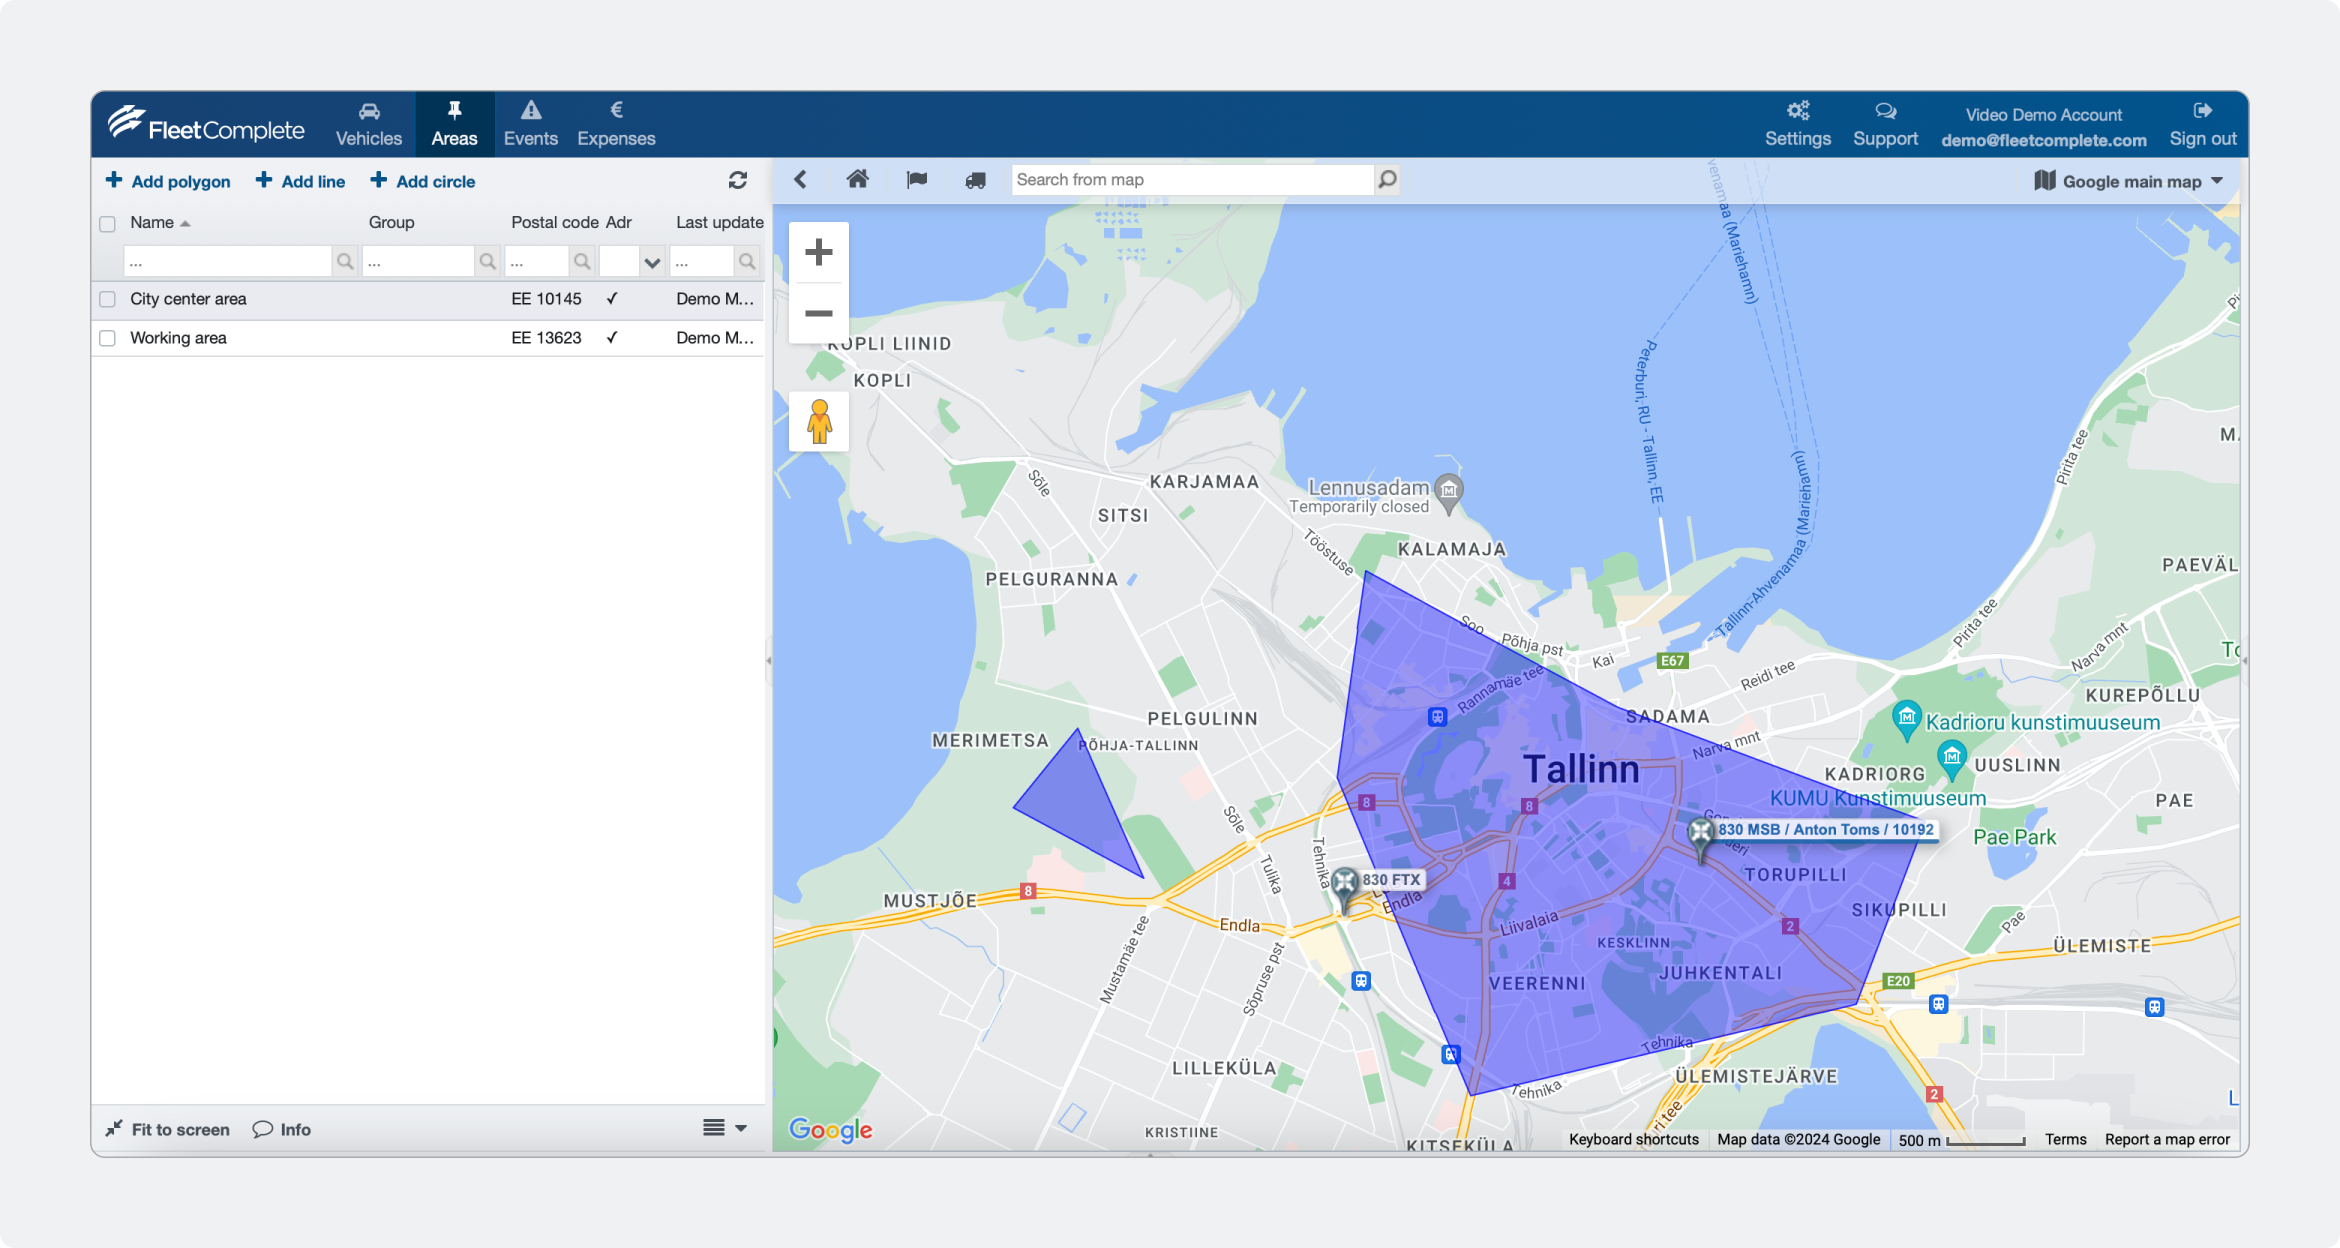Open the Google main map dropdown
Viewport: 2340px width, 1248px height.
[x=2129, y=181]
